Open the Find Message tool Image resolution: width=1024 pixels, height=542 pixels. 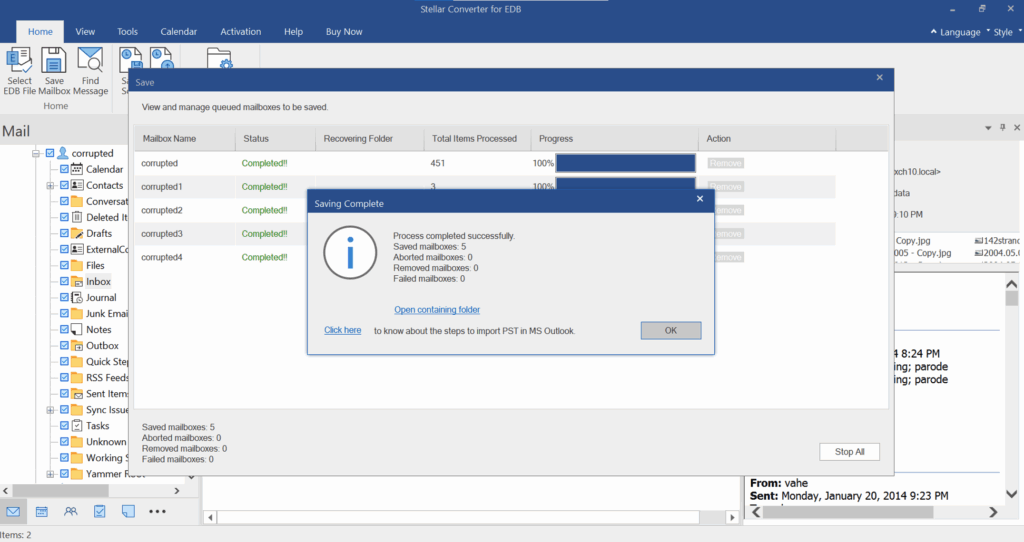(90, 60)
